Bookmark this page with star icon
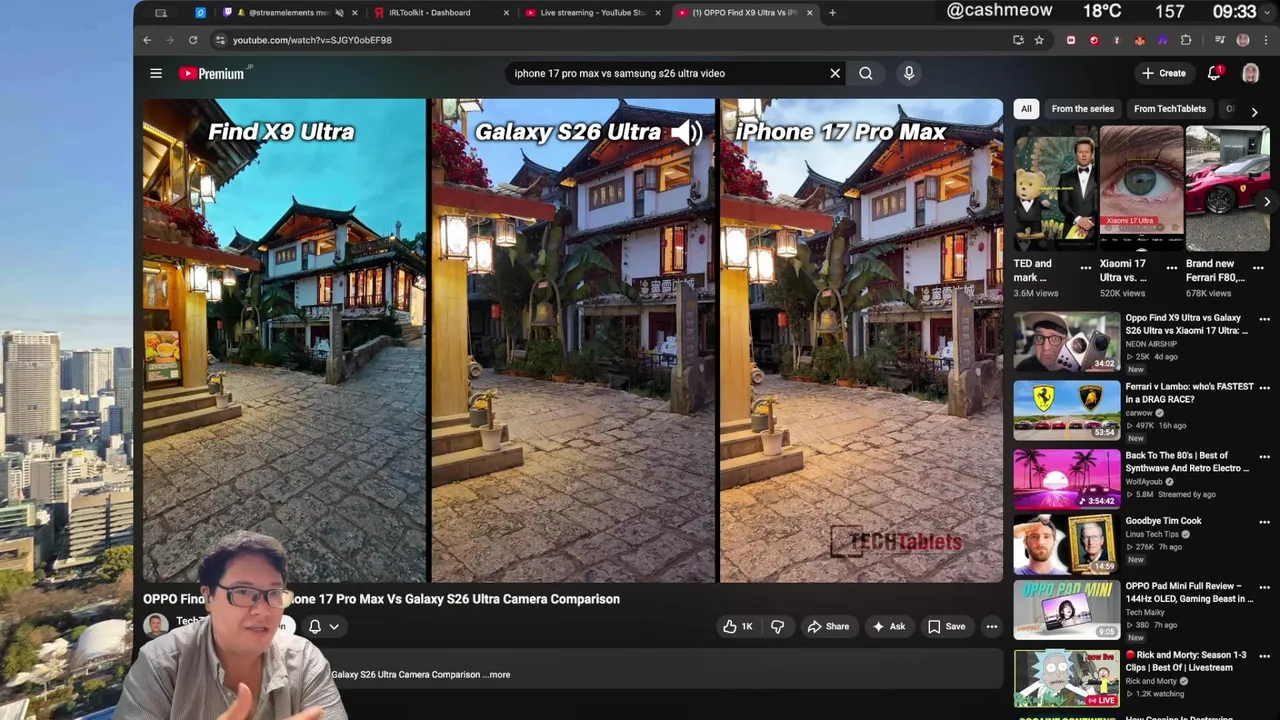 tap(1039, 40)
